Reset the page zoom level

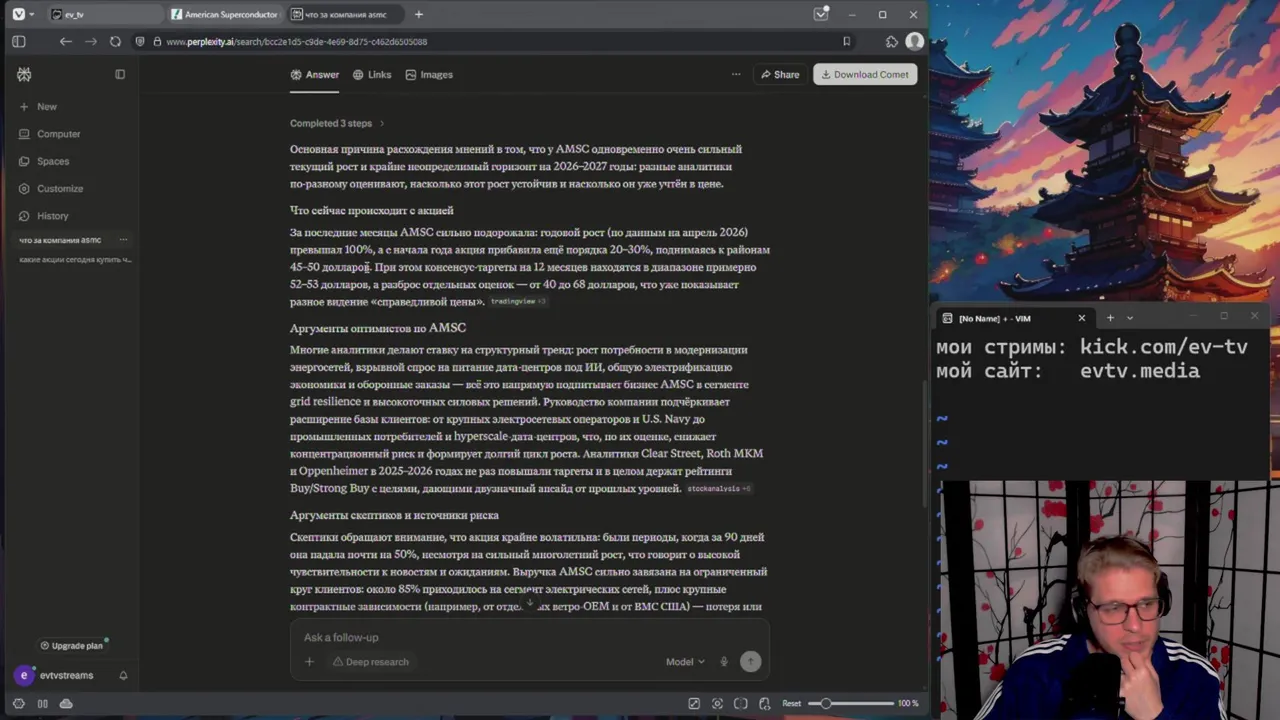(x=791, y=703)
